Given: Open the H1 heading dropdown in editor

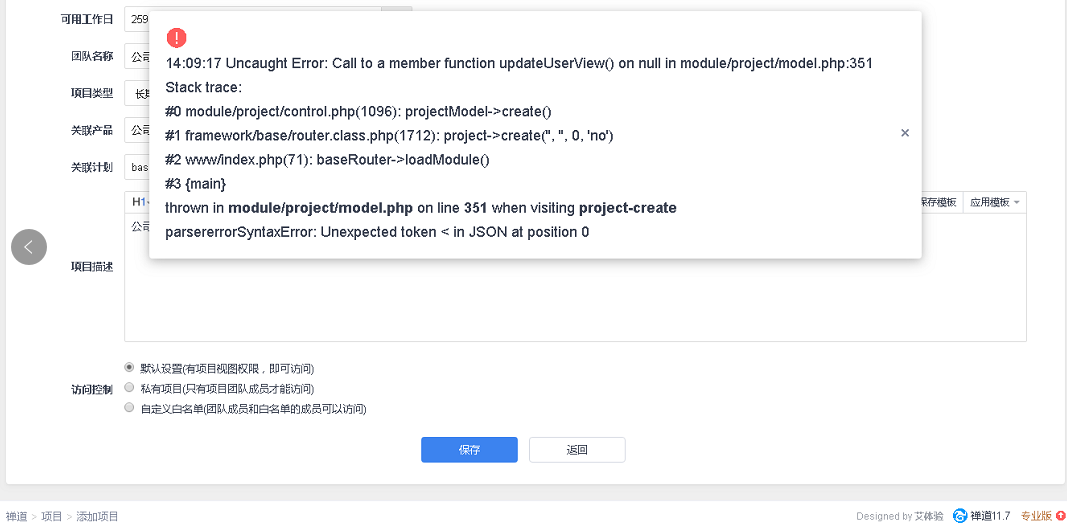Looking at the screenshot, I should (138, 202).
